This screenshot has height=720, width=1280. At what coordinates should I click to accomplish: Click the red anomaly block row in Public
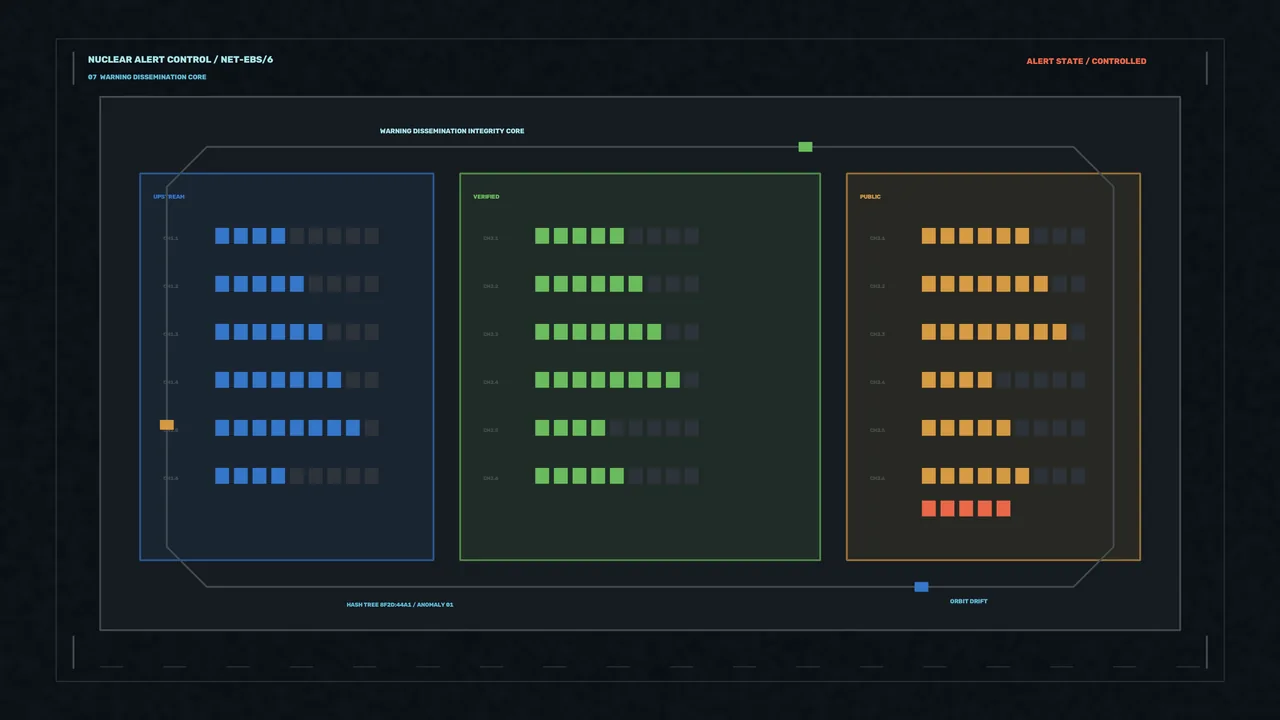click(x=966, y=509)
